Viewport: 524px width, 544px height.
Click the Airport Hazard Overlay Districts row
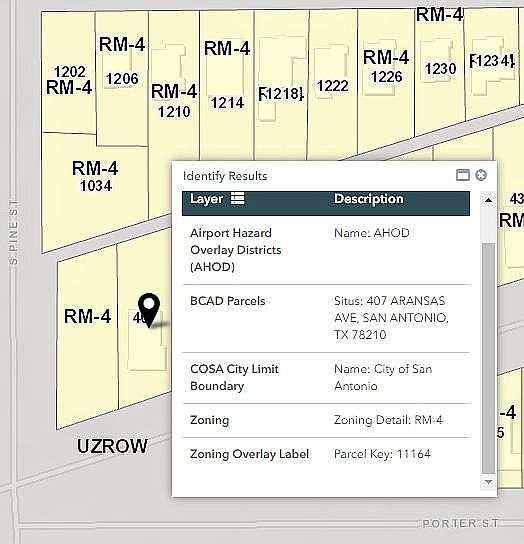click(x=326, y=250)
